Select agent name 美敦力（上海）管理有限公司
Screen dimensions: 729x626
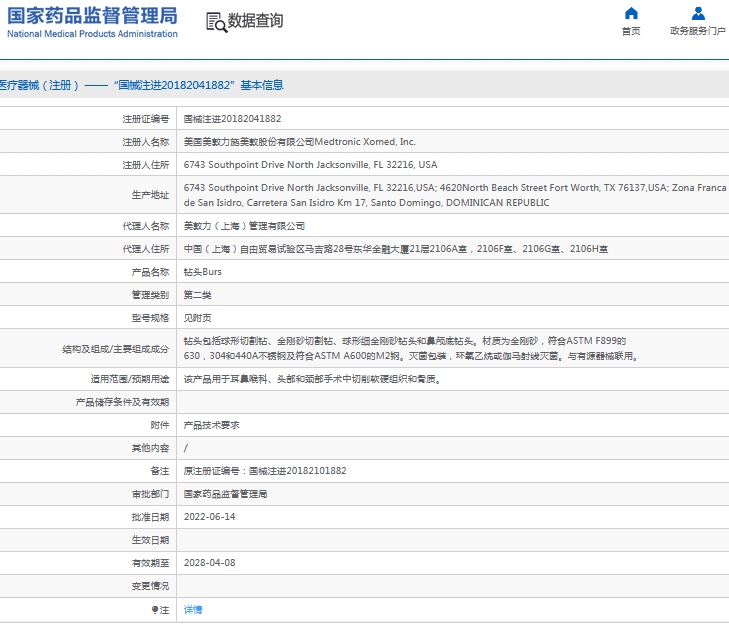click(244, 226)
